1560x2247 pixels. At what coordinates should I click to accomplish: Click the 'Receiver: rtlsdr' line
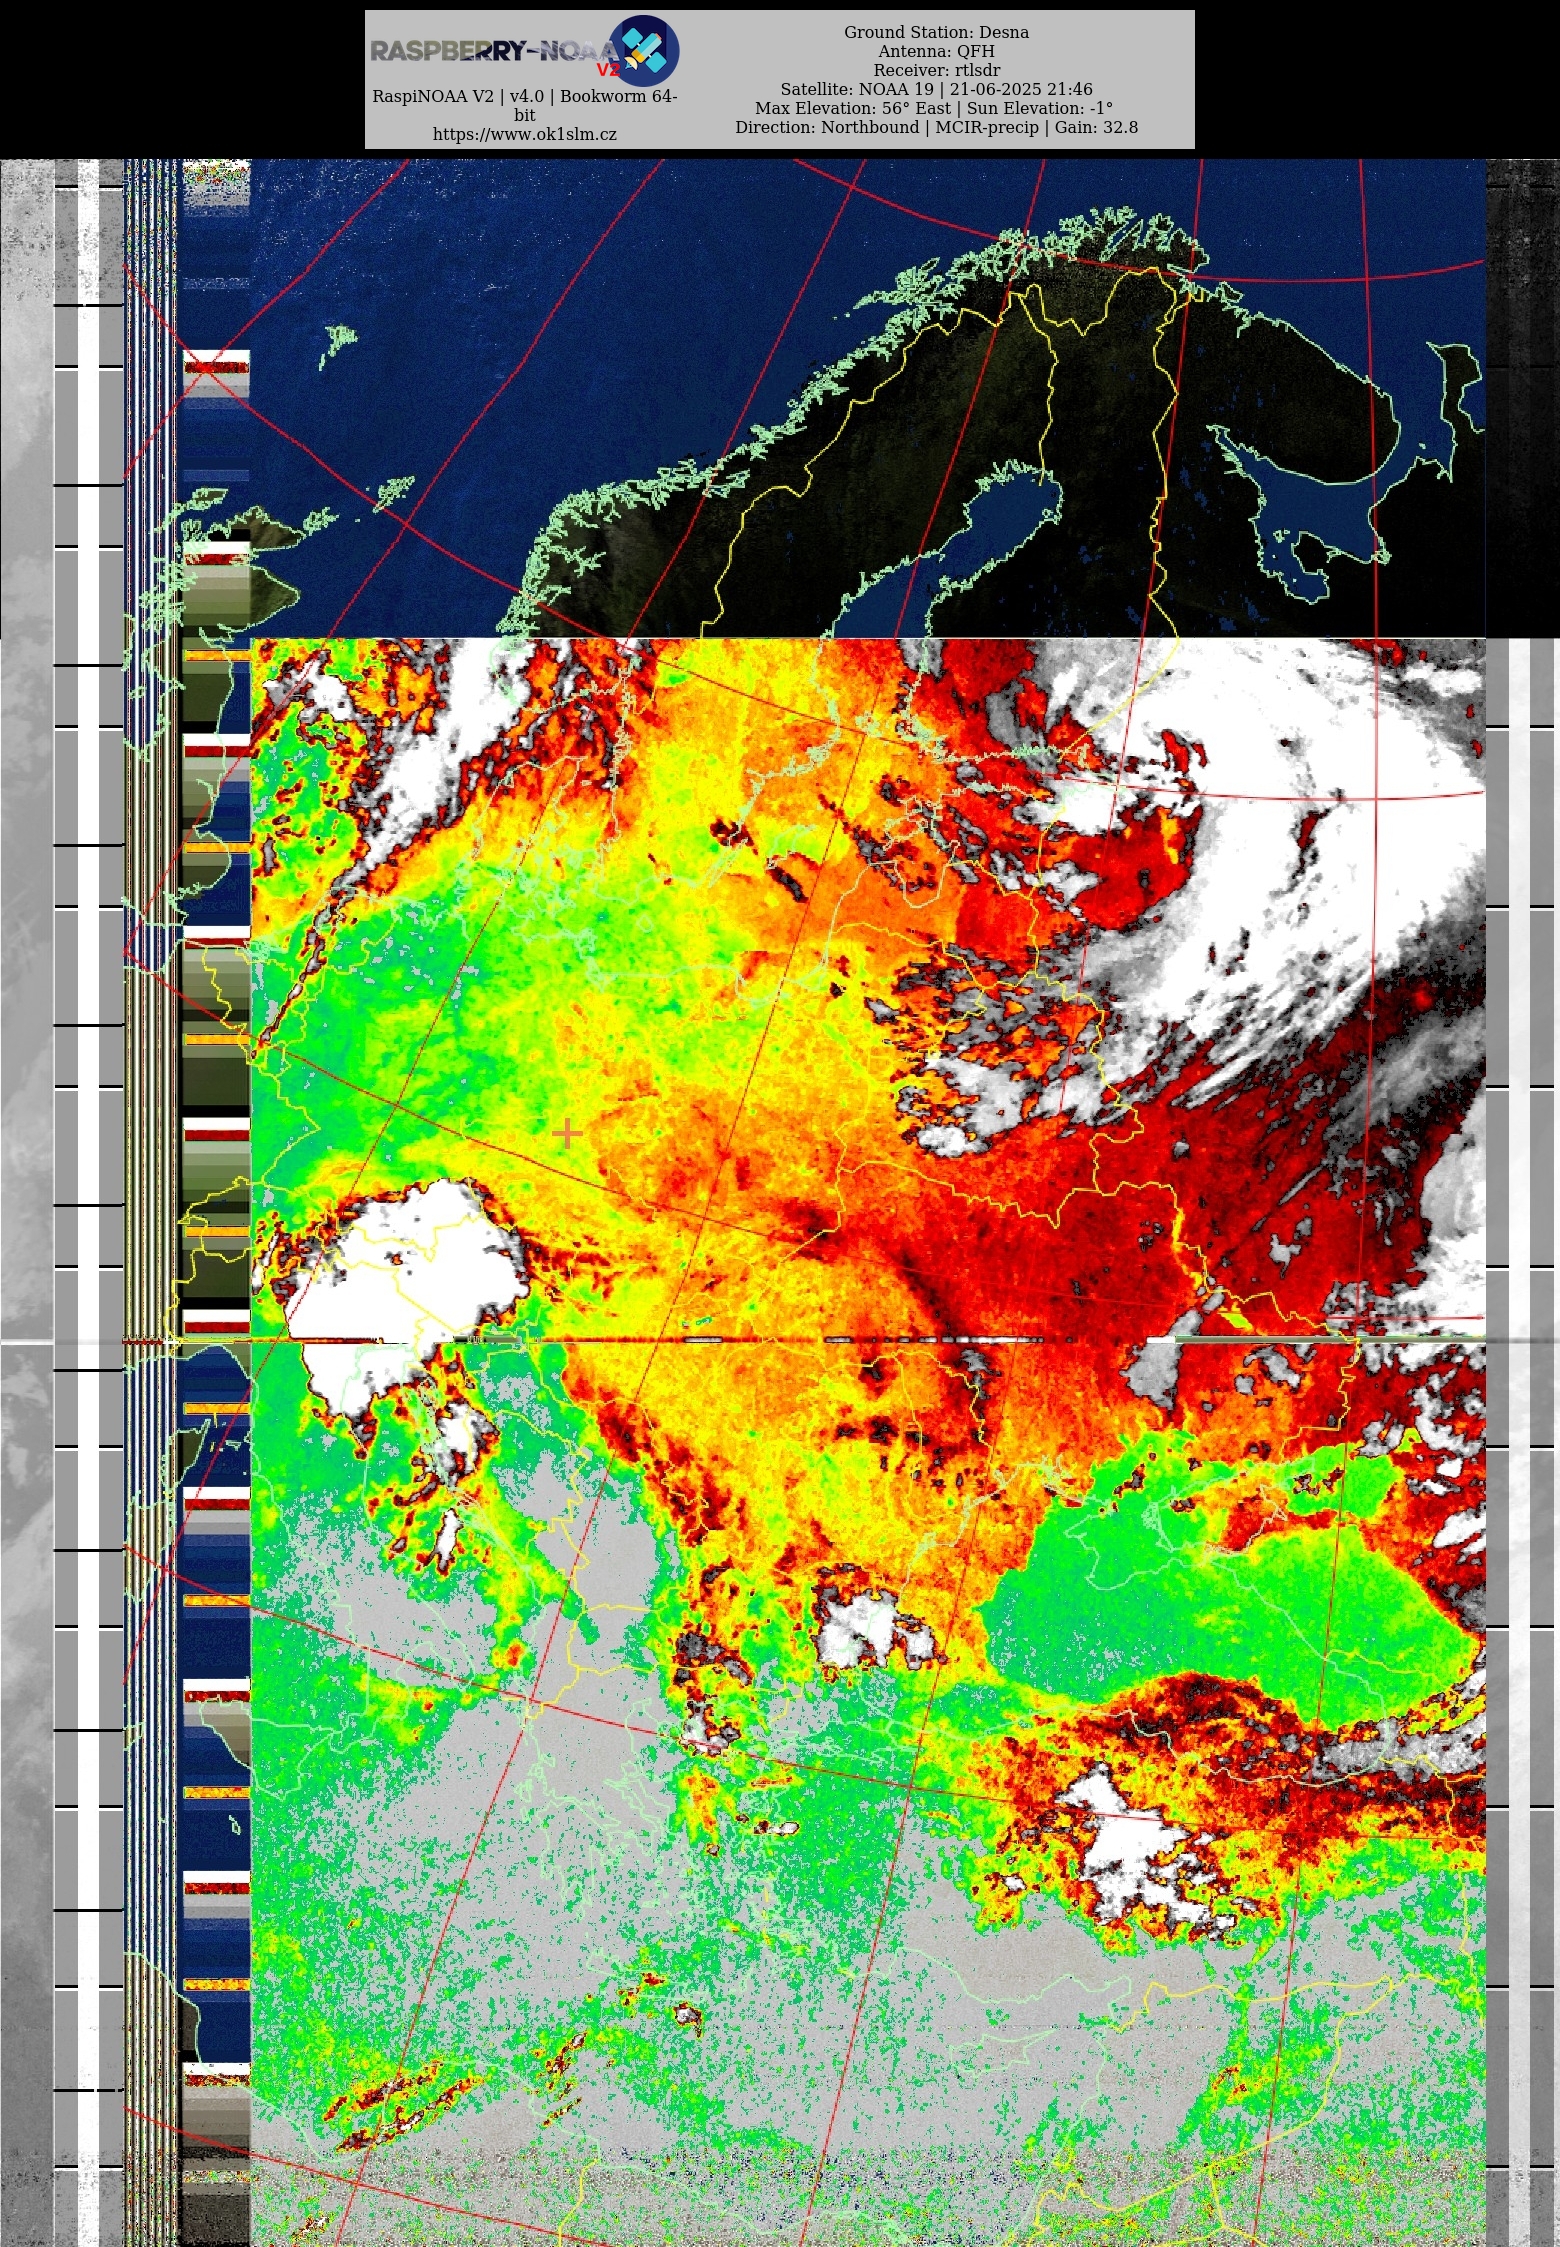point(936,70)
